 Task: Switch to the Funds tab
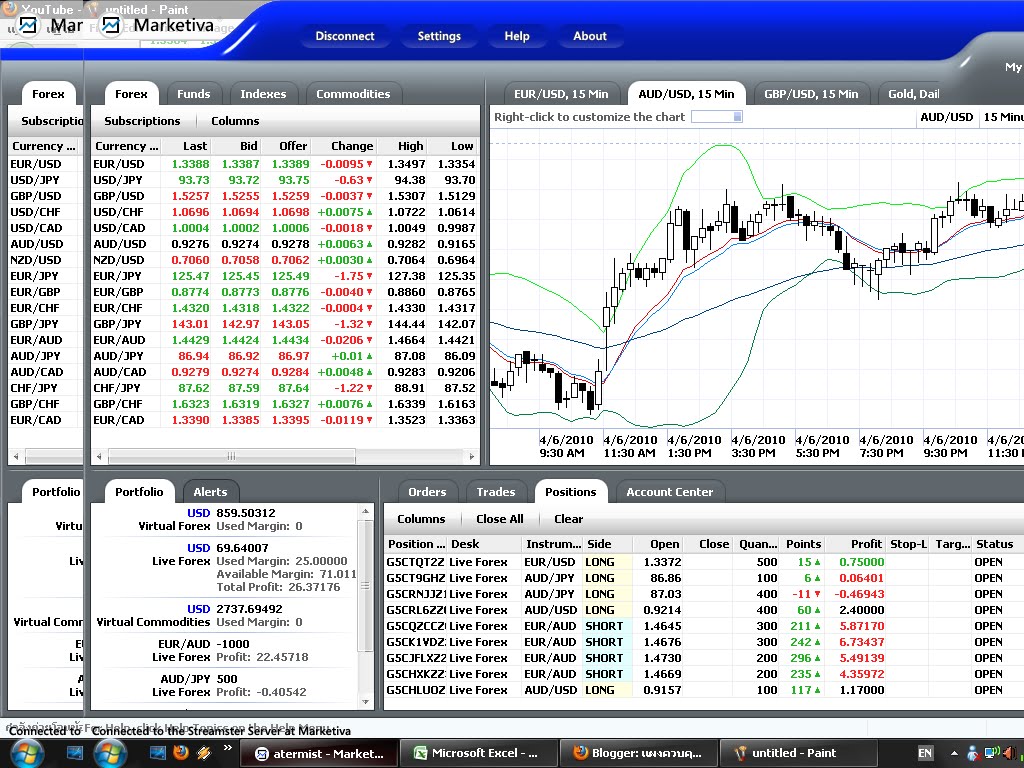click(x=193, y=94)
